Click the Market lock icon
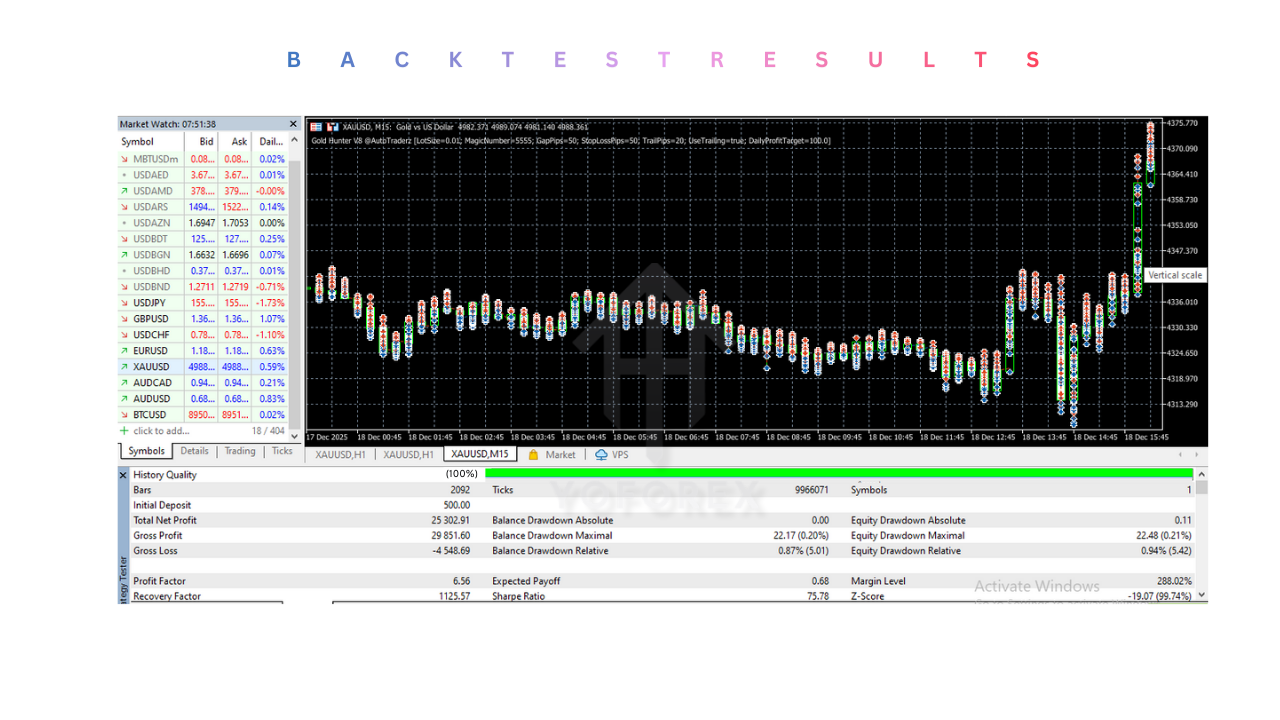 point(533,454)
